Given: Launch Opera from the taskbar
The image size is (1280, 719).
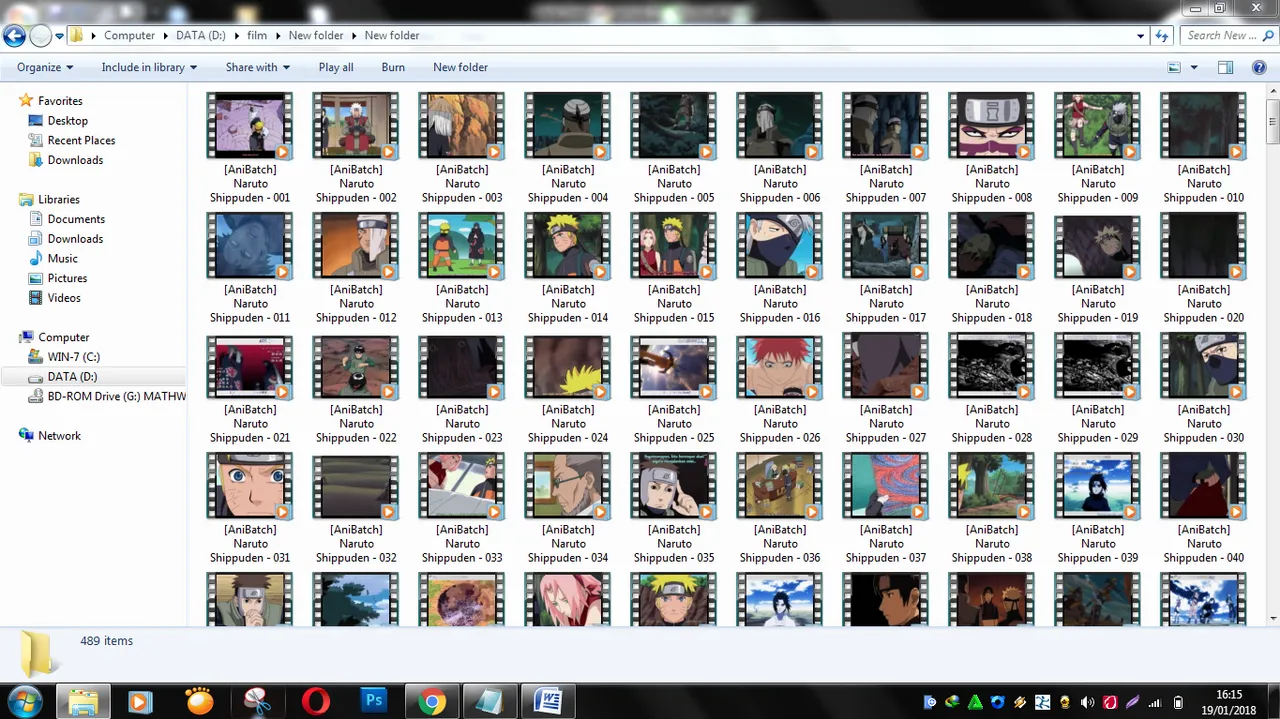Looking at the screenshot, I should [315, 702].
